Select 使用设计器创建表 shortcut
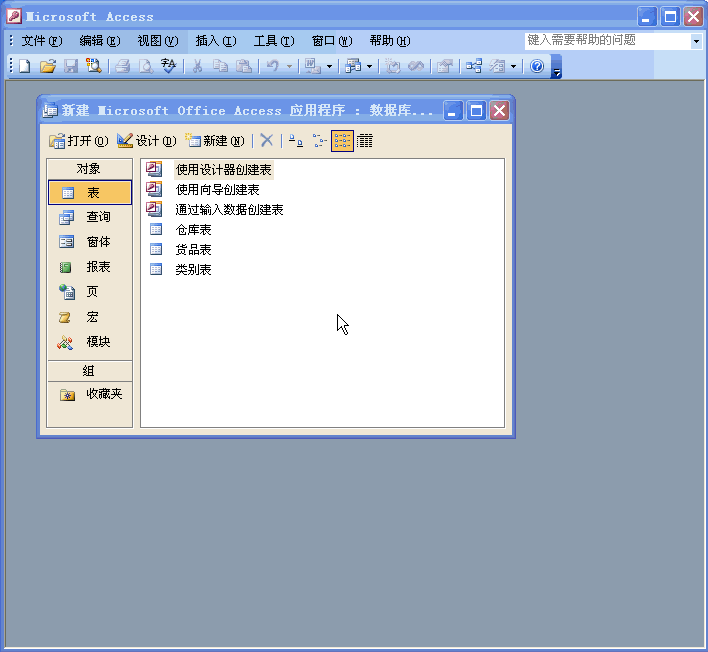The height and width of the screenshot is (652, 708). (x=210, y=170)
